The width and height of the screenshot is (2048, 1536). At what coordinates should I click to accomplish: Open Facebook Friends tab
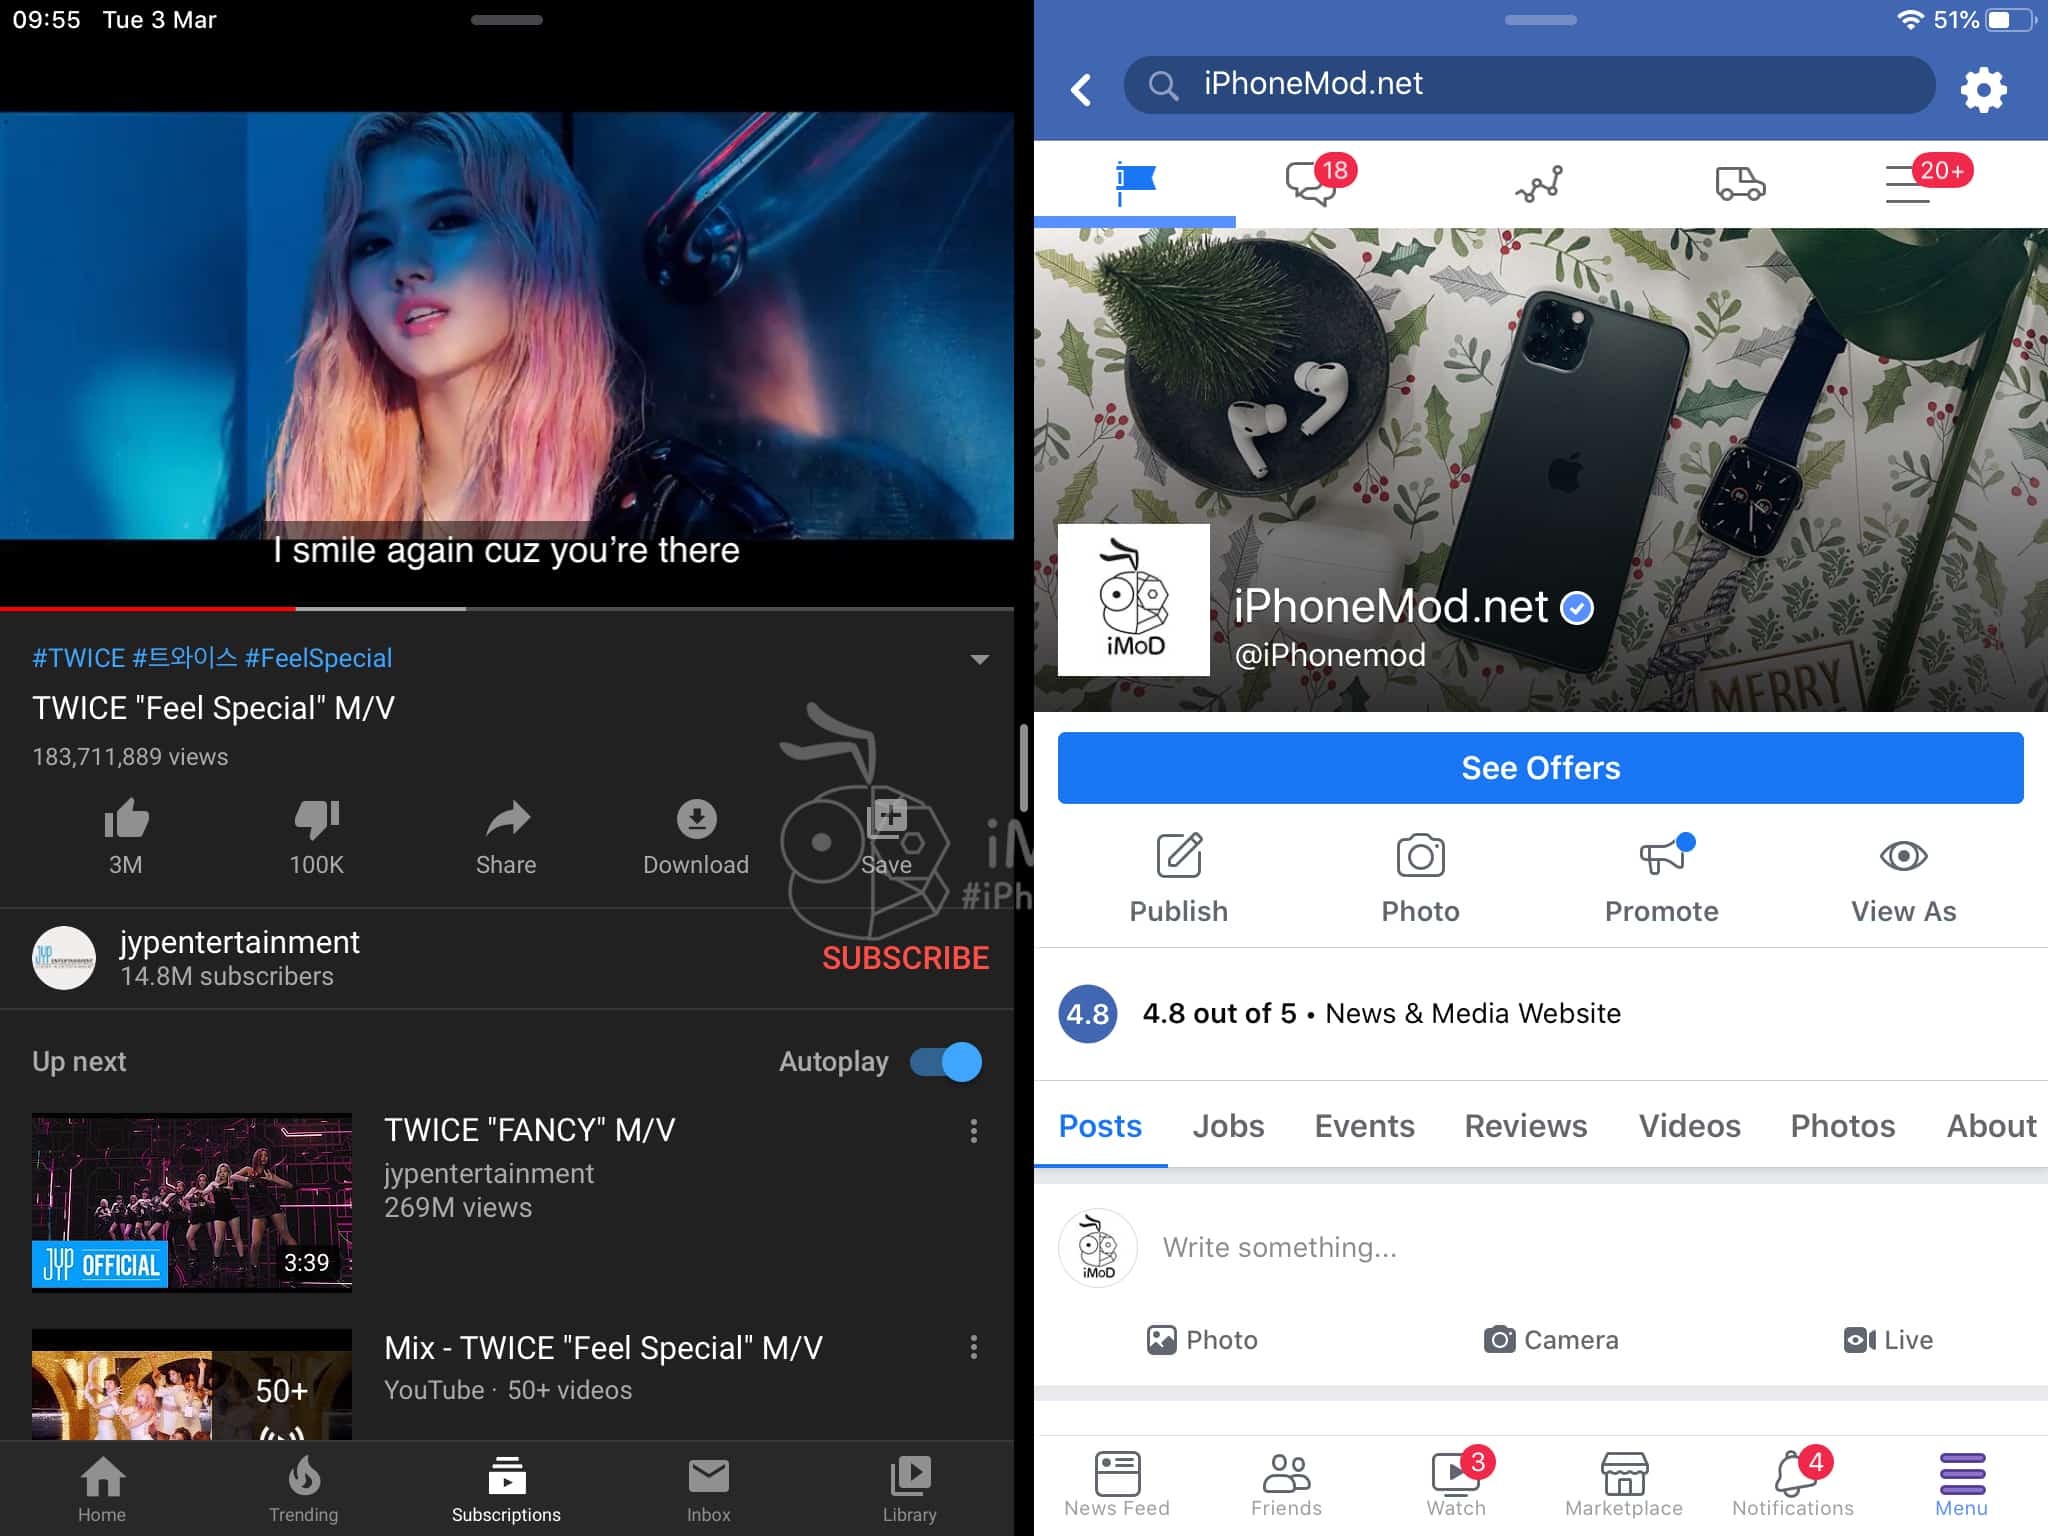pyautogui.click(x=1286, y=1485)
